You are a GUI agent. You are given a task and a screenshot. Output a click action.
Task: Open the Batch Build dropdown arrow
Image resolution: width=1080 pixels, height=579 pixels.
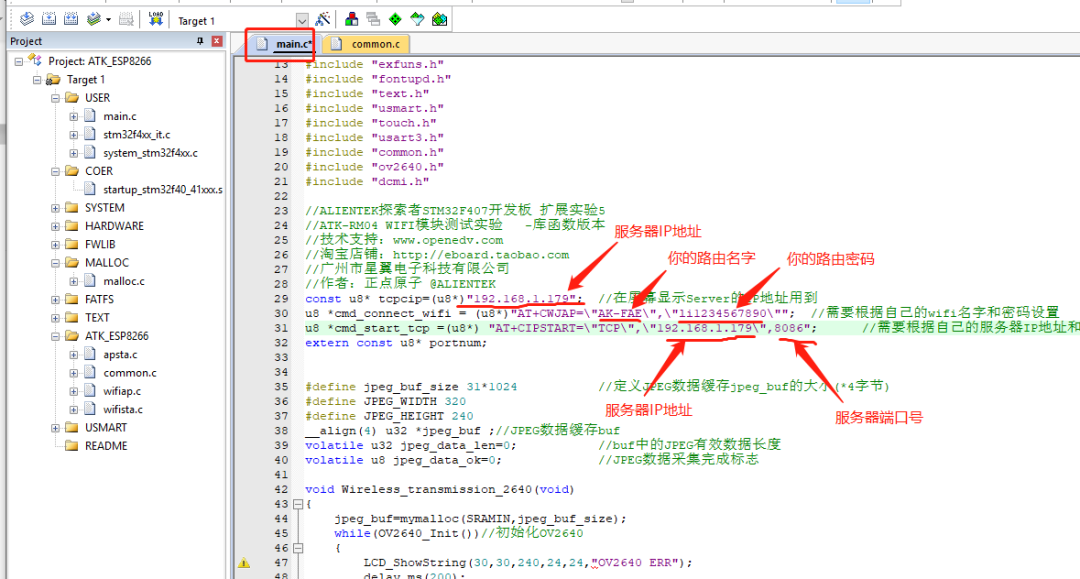[108, 20]
